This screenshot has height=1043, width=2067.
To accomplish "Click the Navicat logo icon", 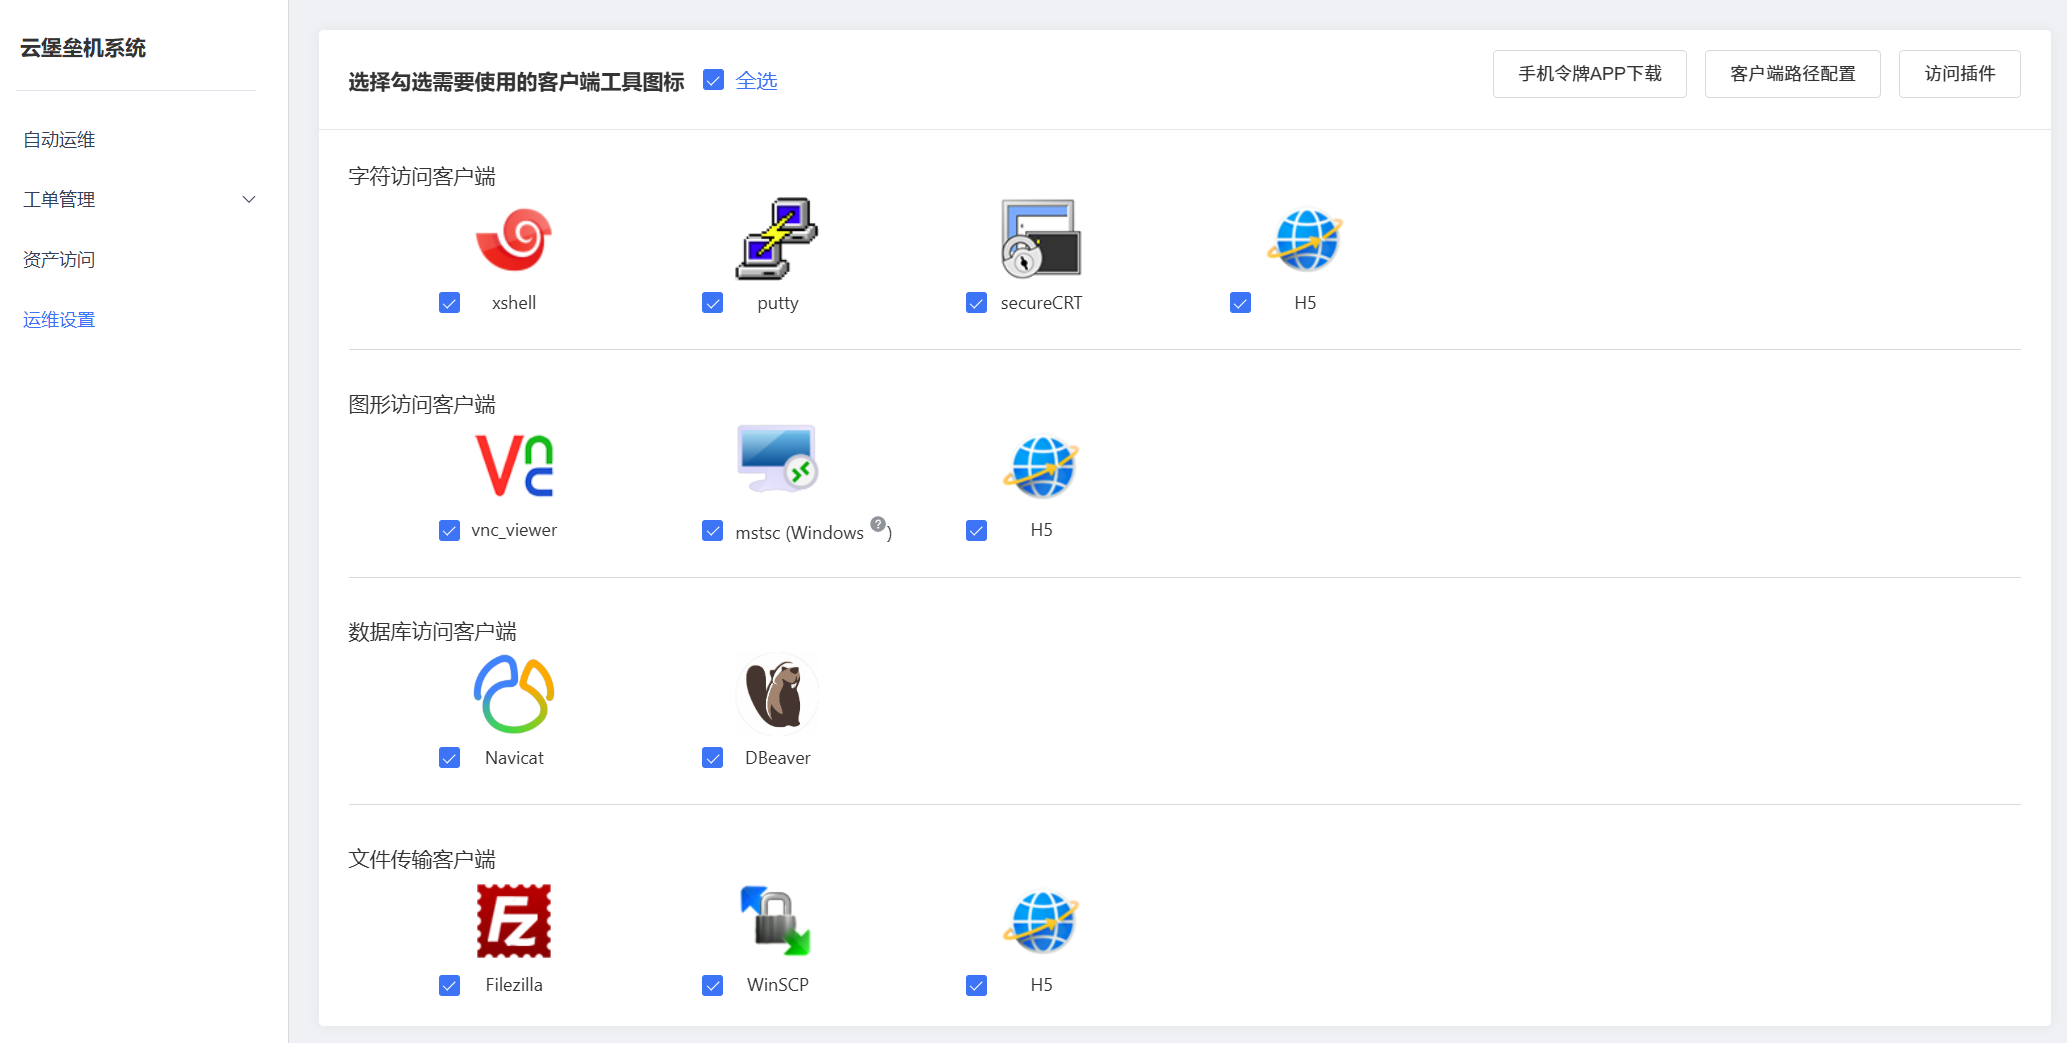I will 514,694.
